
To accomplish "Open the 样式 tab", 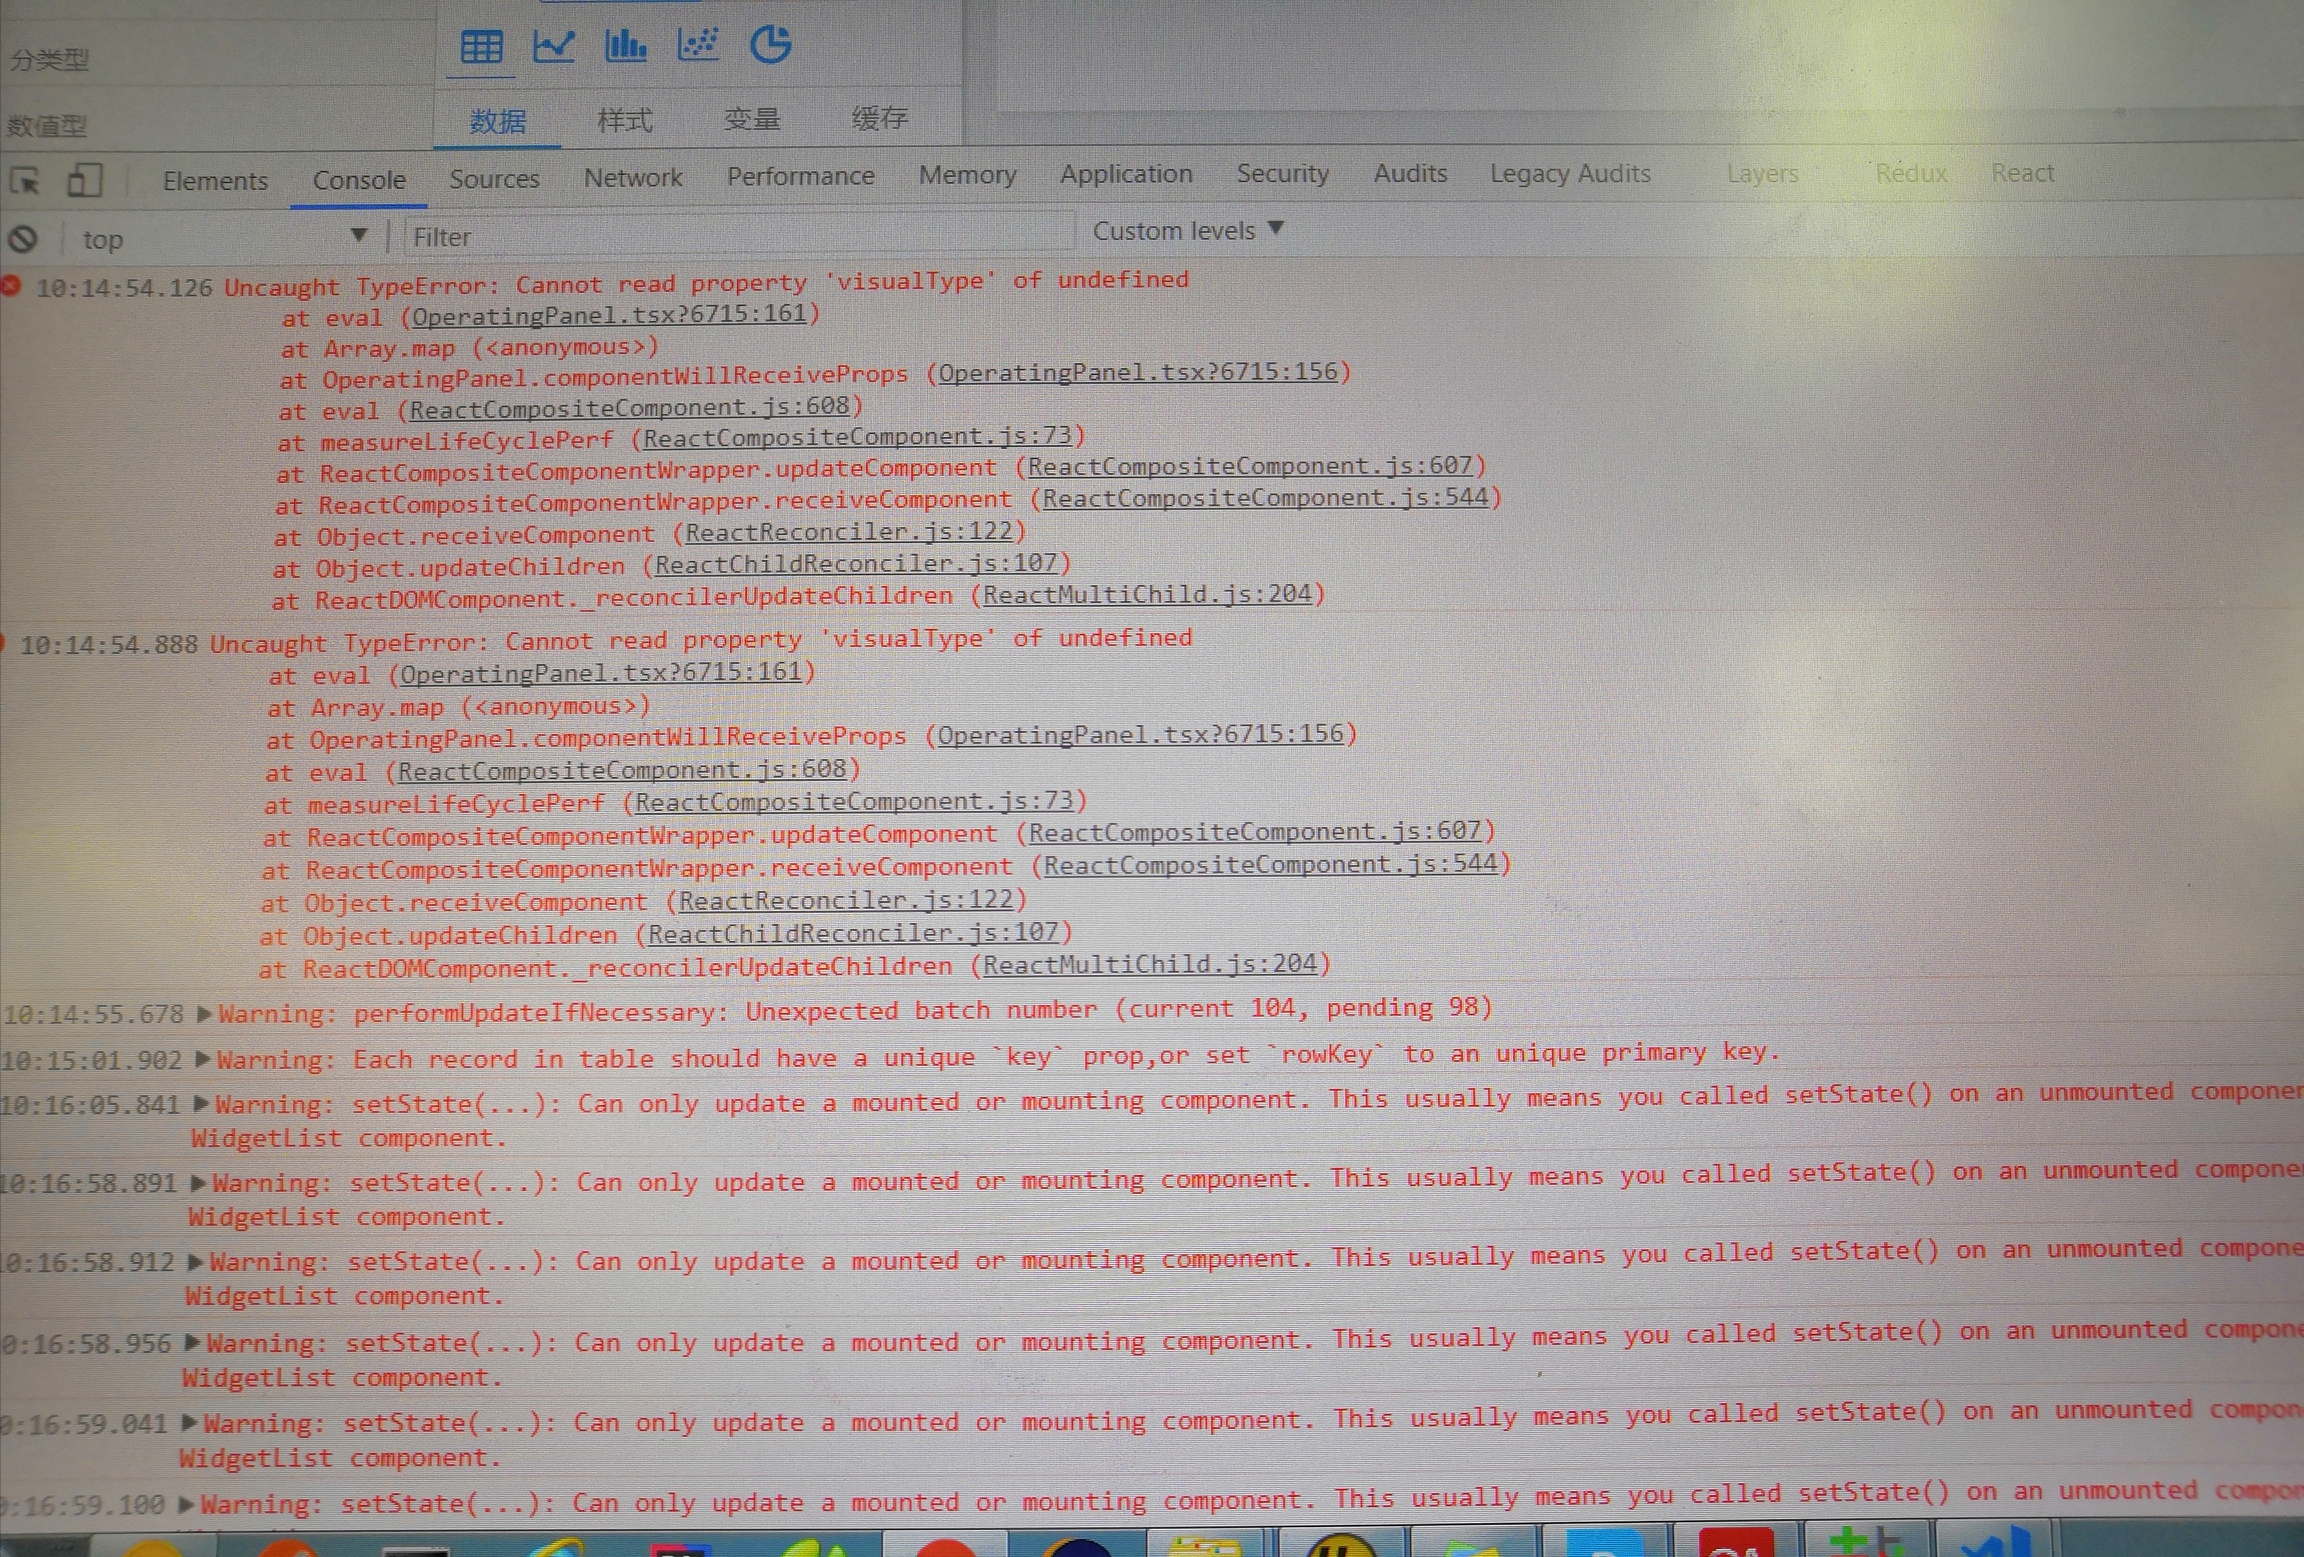I will point(624,121).
